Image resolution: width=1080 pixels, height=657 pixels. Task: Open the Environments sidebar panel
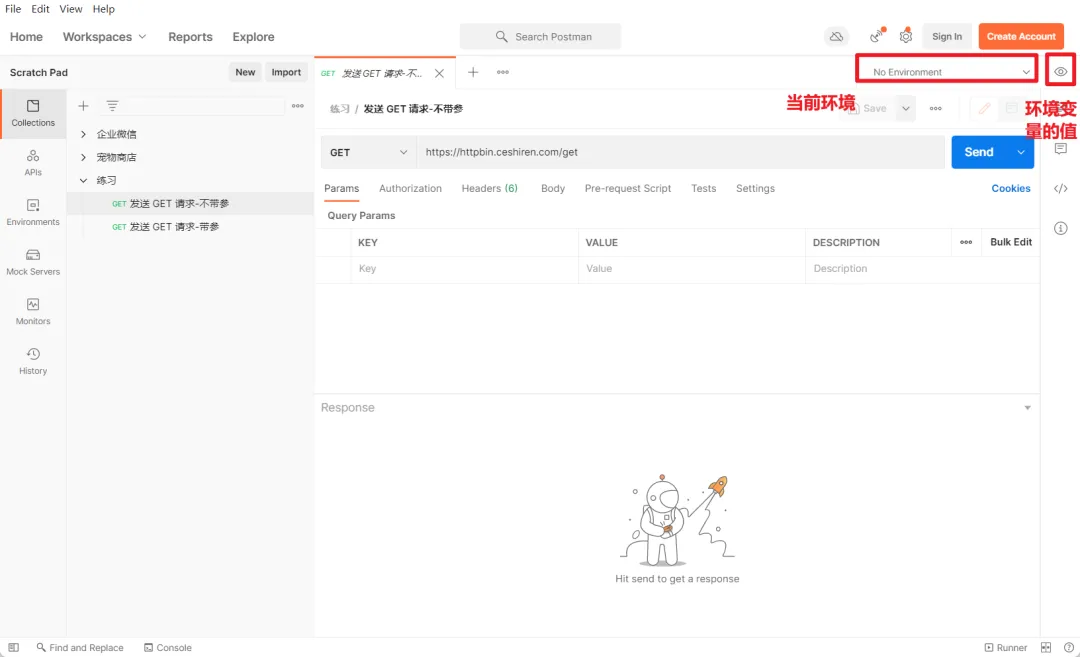(x=33, y=213)
